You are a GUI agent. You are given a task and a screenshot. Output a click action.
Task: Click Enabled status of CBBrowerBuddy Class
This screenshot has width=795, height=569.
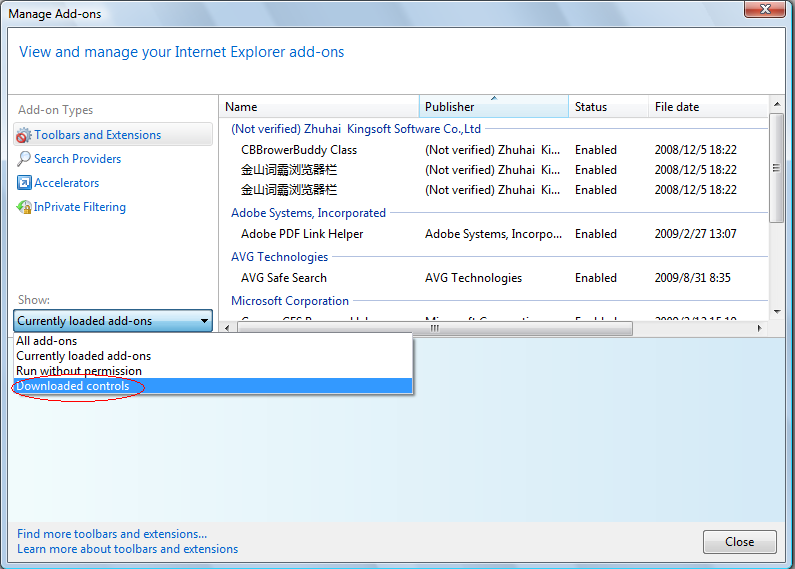pos(596,150)
